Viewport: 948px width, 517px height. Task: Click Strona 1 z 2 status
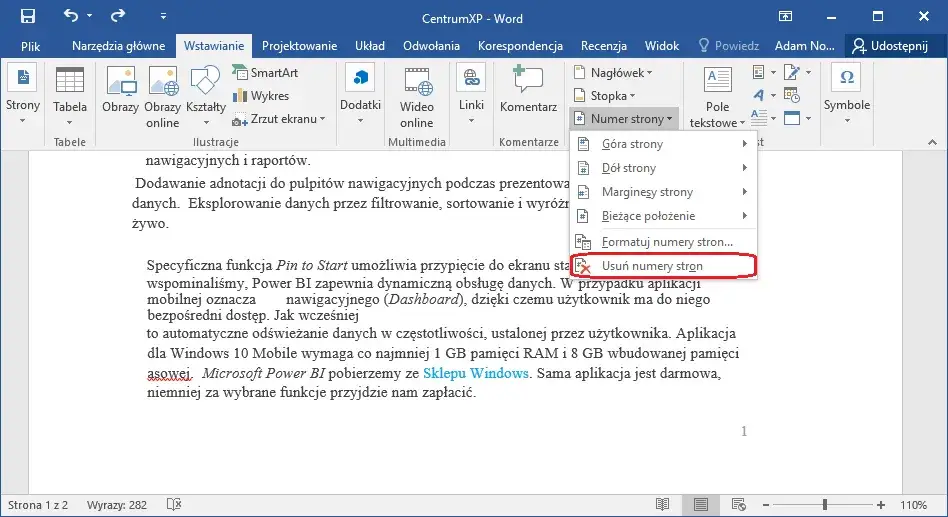click(38, 505)
